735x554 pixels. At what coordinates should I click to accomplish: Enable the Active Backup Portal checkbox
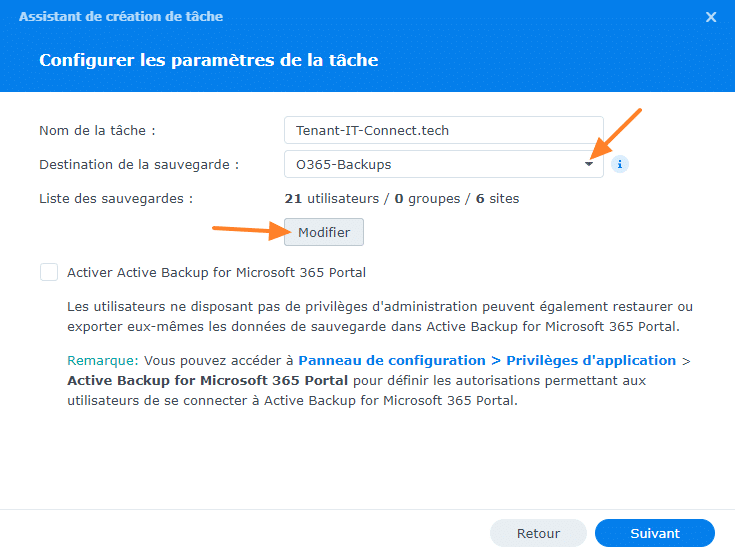point(49,272)
